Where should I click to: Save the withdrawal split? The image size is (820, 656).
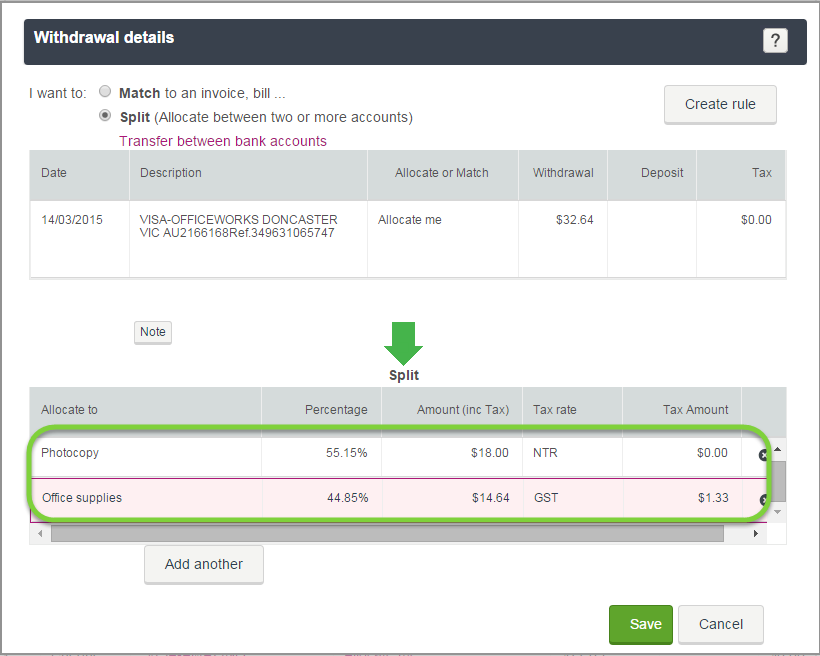tap(641, 624)
